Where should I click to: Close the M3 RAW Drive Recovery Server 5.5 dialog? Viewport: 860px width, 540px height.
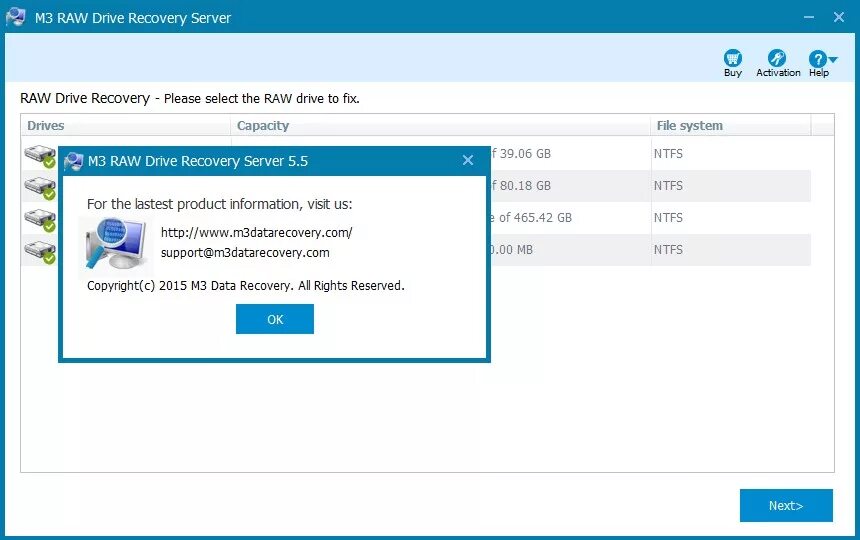468,160
